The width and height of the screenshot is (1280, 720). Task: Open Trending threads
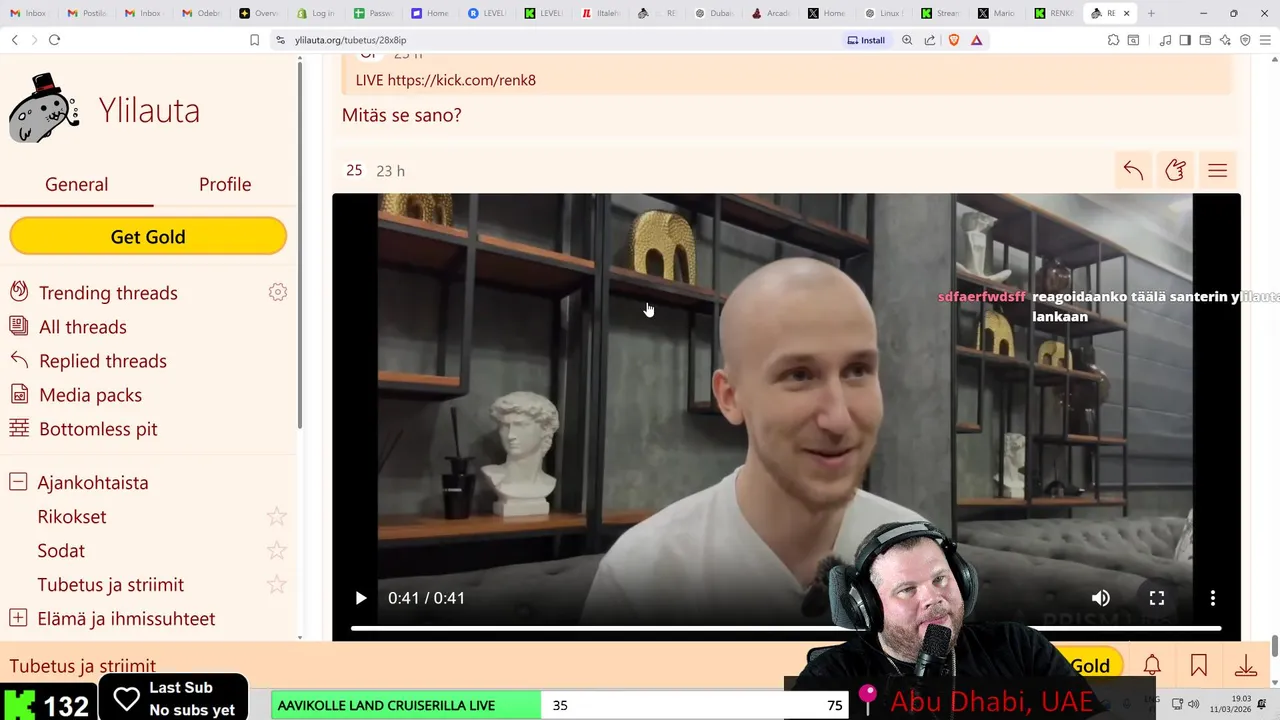[x=108, y=293]
